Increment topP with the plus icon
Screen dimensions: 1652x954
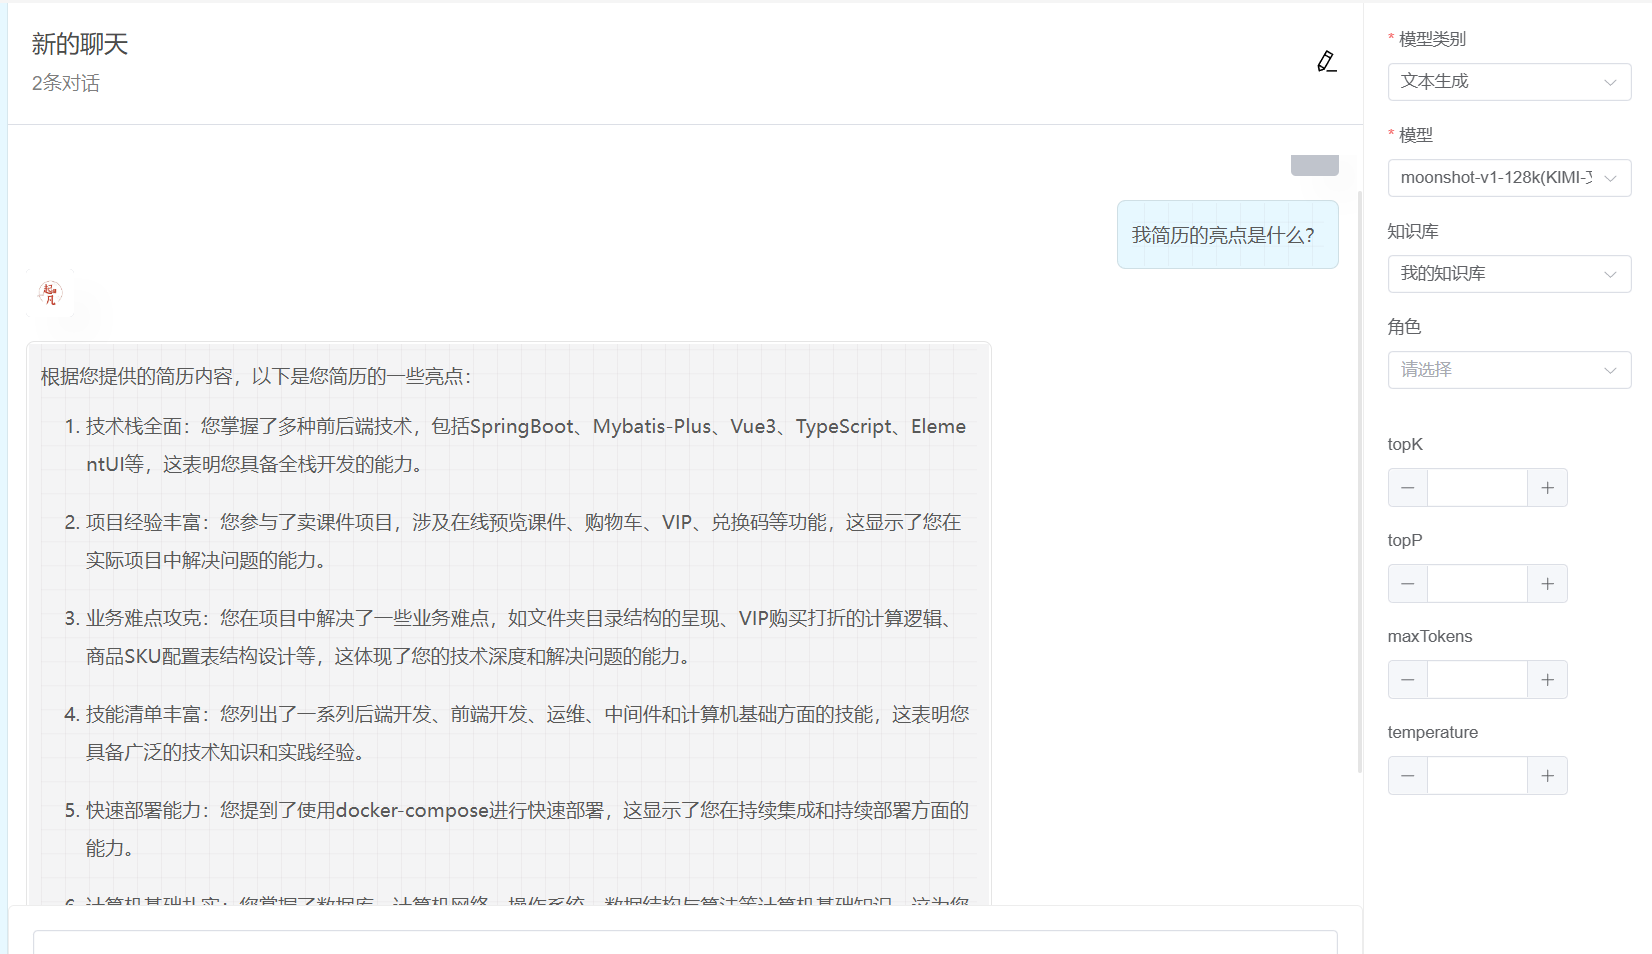click(1546, 583)
